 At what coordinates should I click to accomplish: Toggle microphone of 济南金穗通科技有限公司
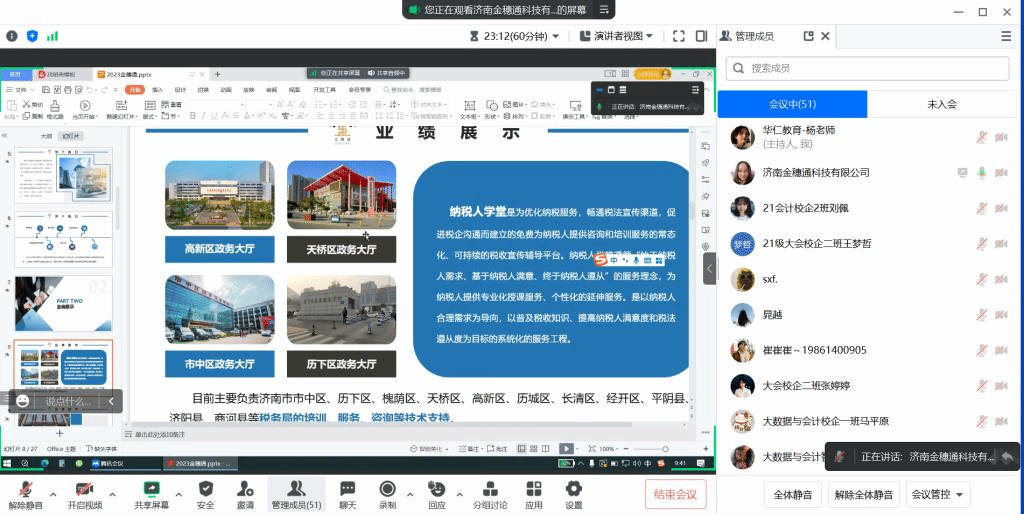981,172
